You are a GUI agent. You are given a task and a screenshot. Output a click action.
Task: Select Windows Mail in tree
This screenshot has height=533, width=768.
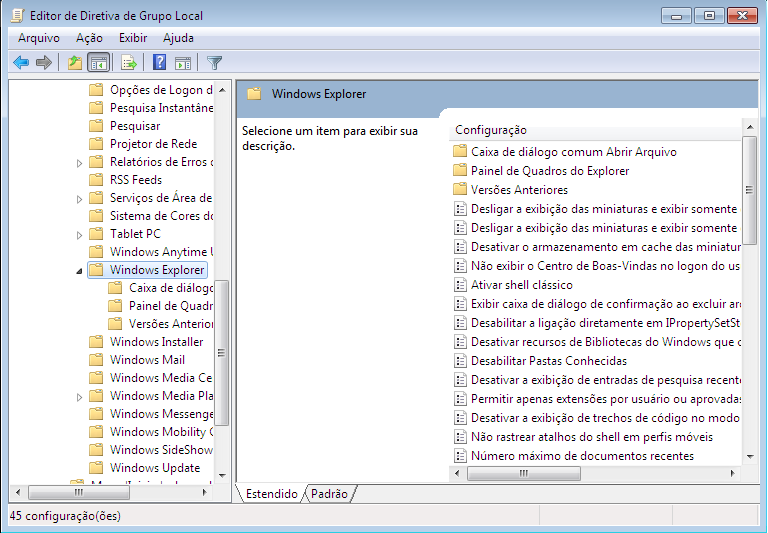click(x=137, y=360)
